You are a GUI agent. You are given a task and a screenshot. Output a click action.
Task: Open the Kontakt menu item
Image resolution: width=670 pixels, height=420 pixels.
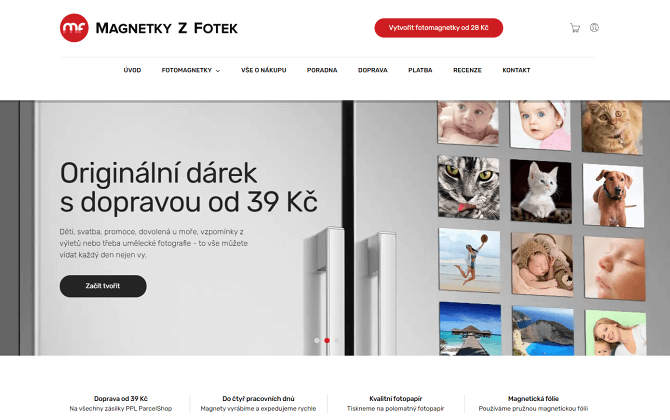(x=516, y=70)
